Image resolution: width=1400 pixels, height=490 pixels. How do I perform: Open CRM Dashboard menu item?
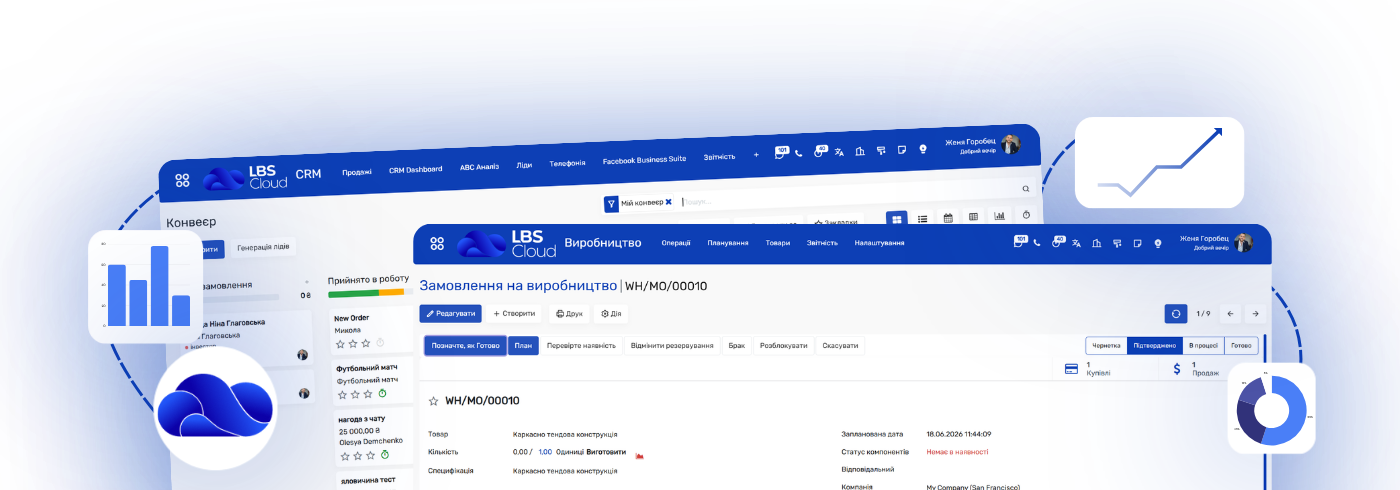(415, 169)
